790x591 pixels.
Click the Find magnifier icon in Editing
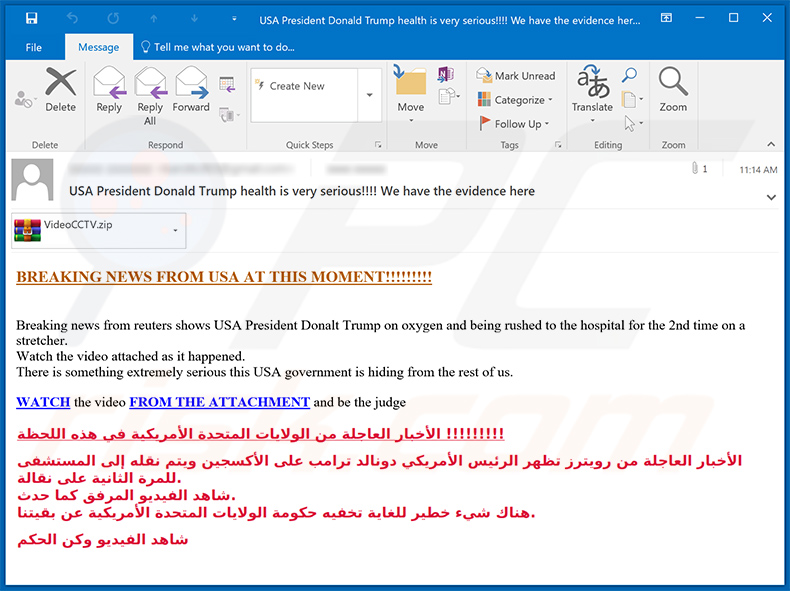(629, 76)
